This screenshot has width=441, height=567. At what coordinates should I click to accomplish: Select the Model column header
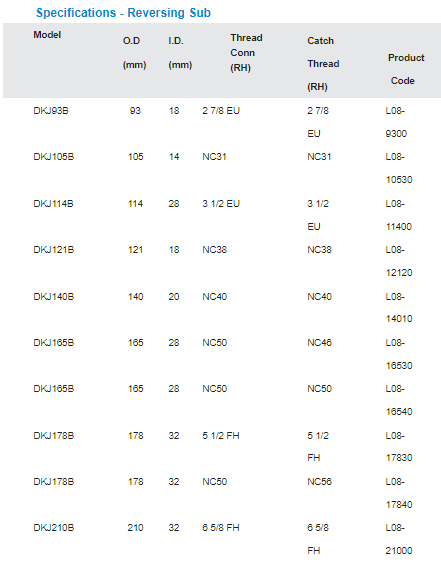(47, 35)
